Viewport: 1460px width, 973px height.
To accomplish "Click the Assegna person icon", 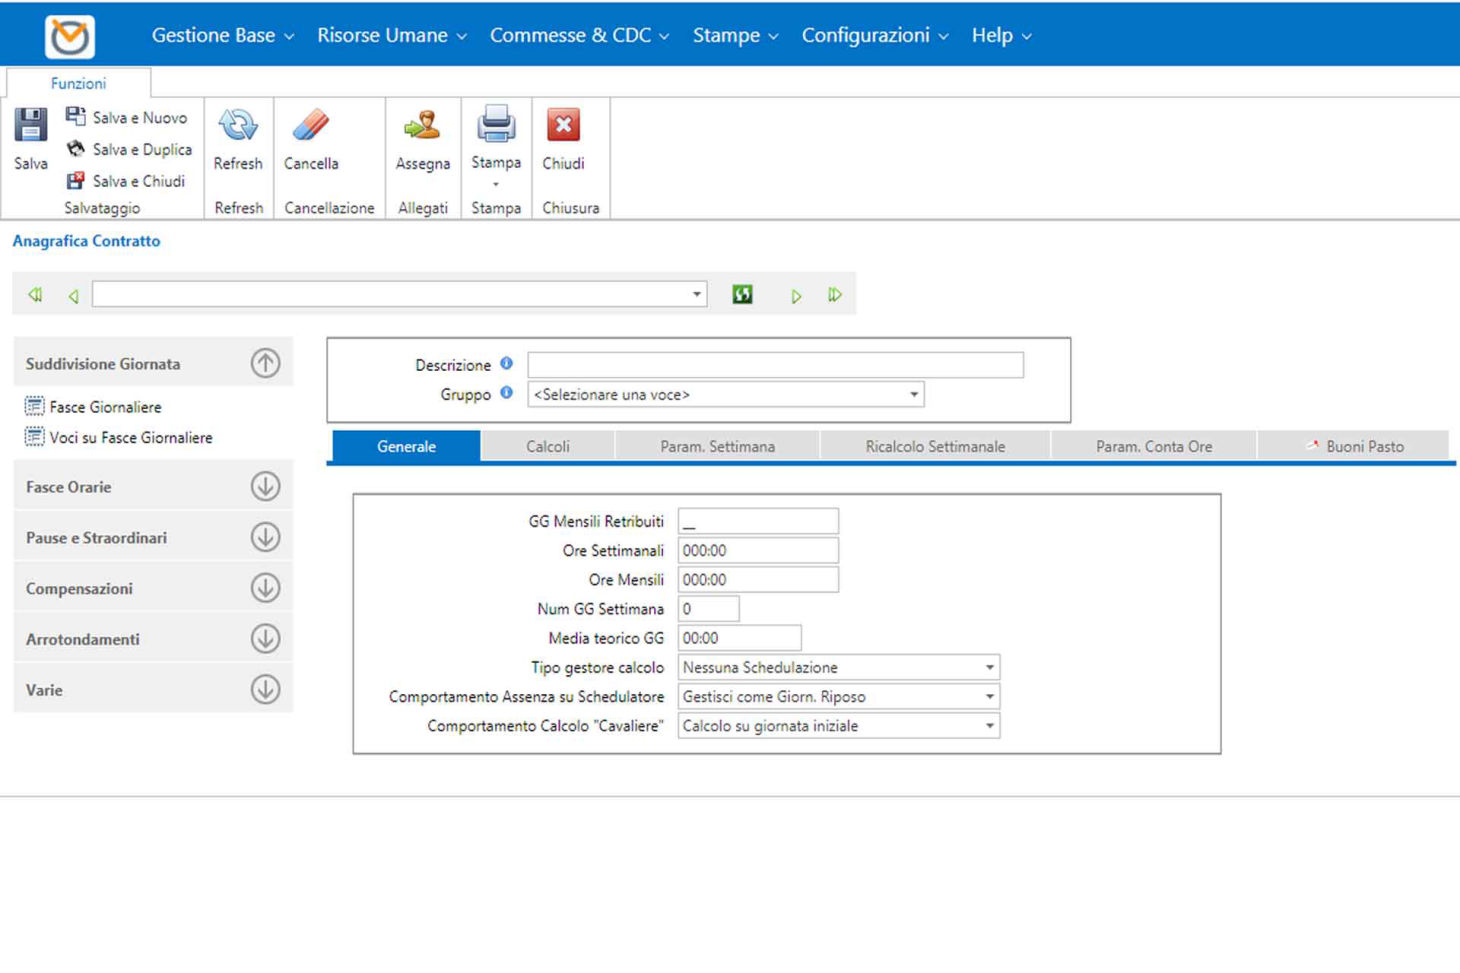I will point(422,125).
